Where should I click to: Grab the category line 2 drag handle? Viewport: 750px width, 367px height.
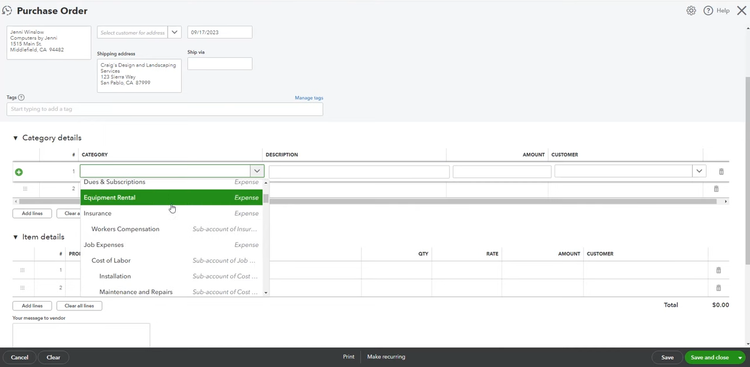coord(25,189)
